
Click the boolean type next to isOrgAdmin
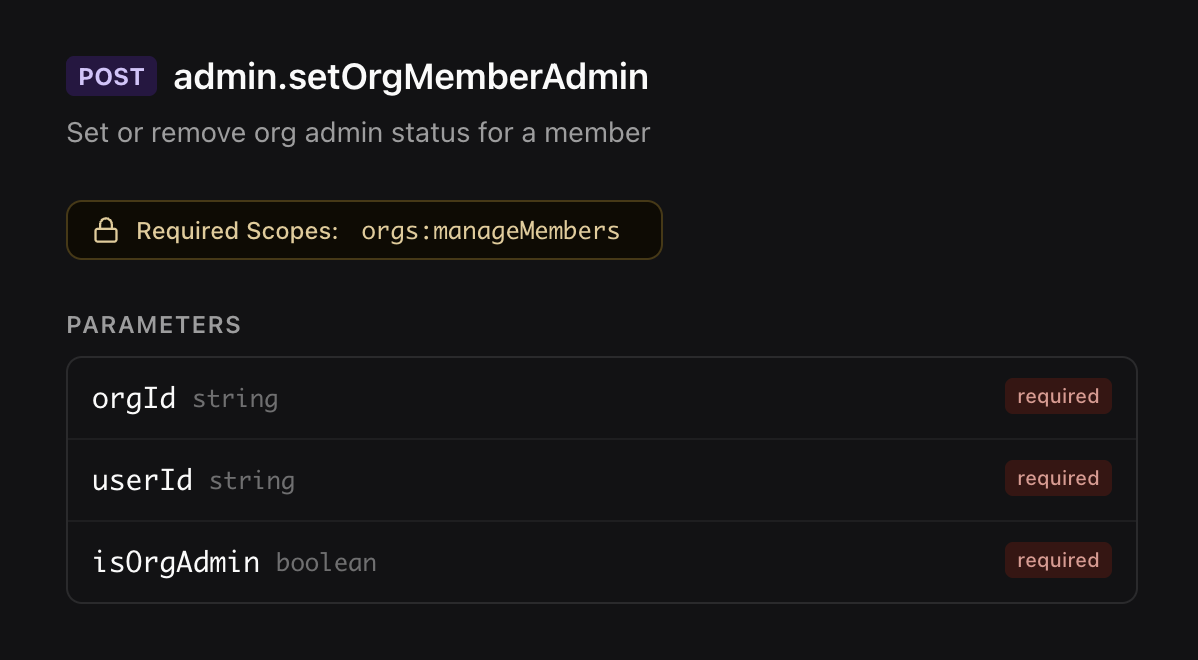(x=326, y=563)
